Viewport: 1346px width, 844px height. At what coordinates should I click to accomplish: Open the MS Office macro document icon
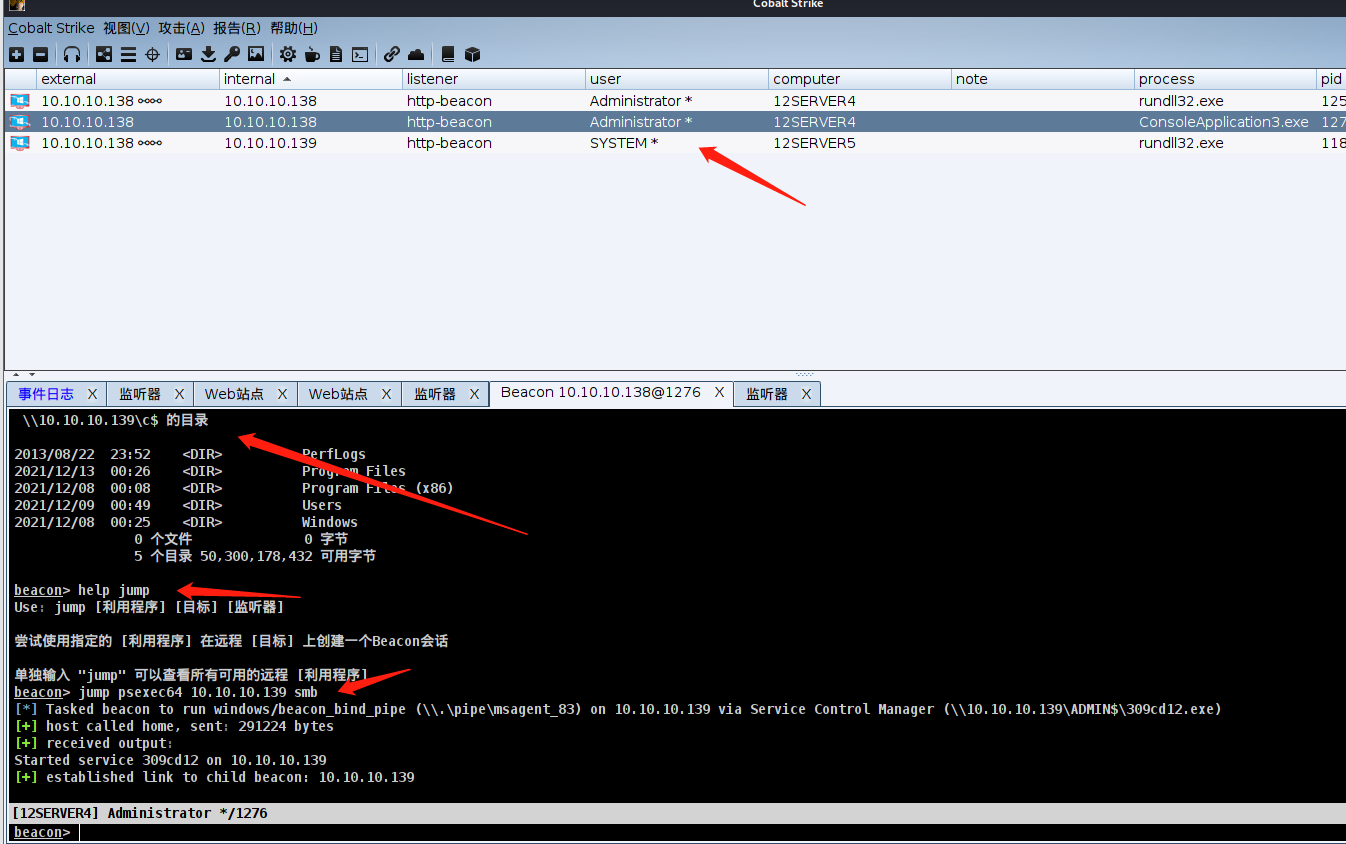(x=336, y=54)
